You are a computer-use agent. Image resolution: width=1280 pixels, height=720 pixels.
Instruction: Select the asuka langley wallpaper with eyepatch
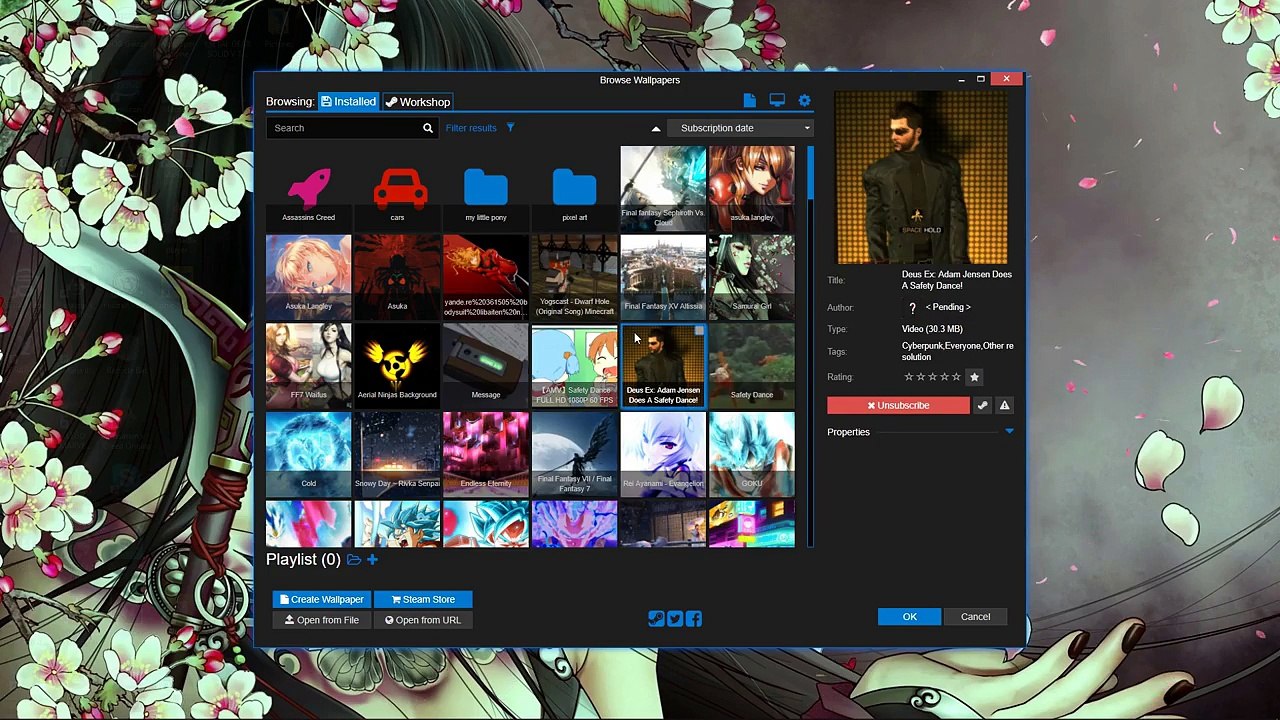tap(752, 189)
